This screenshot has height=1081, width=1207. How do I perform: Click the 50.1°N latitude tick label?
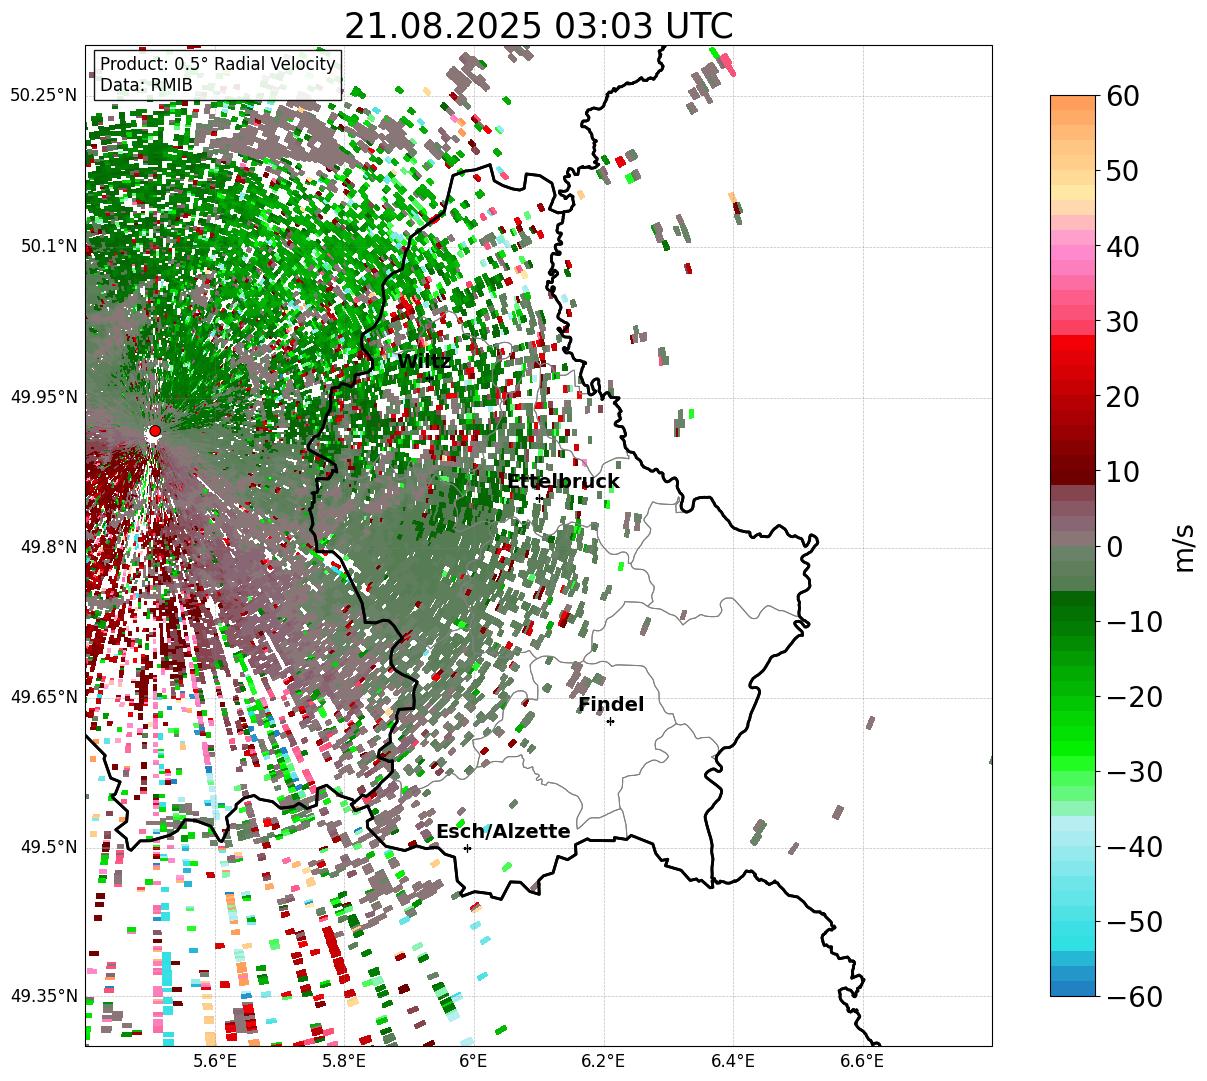(49, 246)
